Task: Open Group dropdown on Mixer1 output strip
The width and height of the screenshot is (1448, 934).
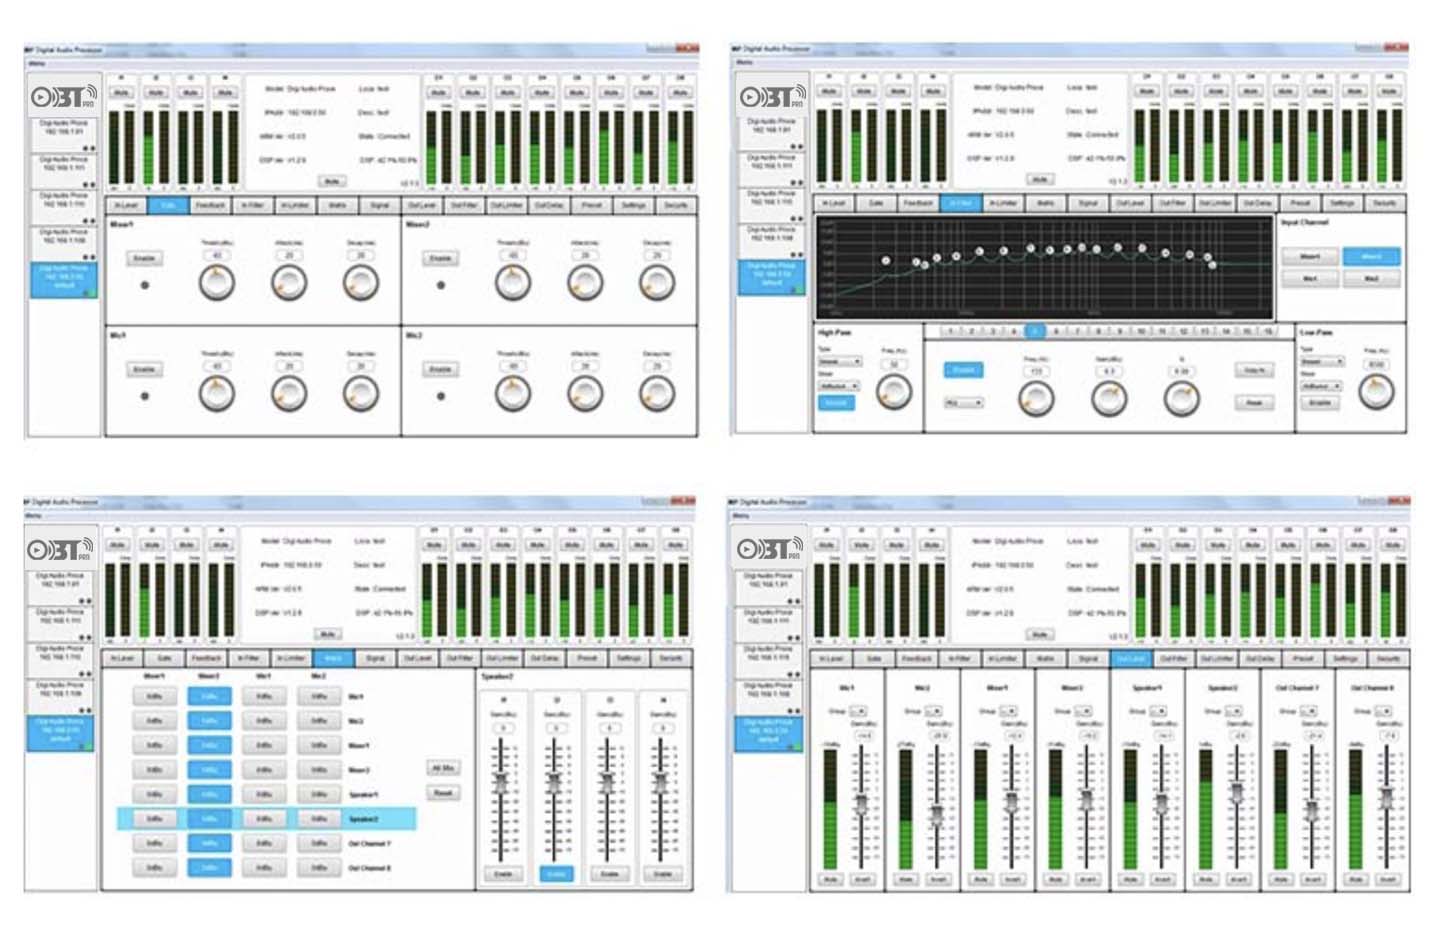Action: [x=1008, y=711]
